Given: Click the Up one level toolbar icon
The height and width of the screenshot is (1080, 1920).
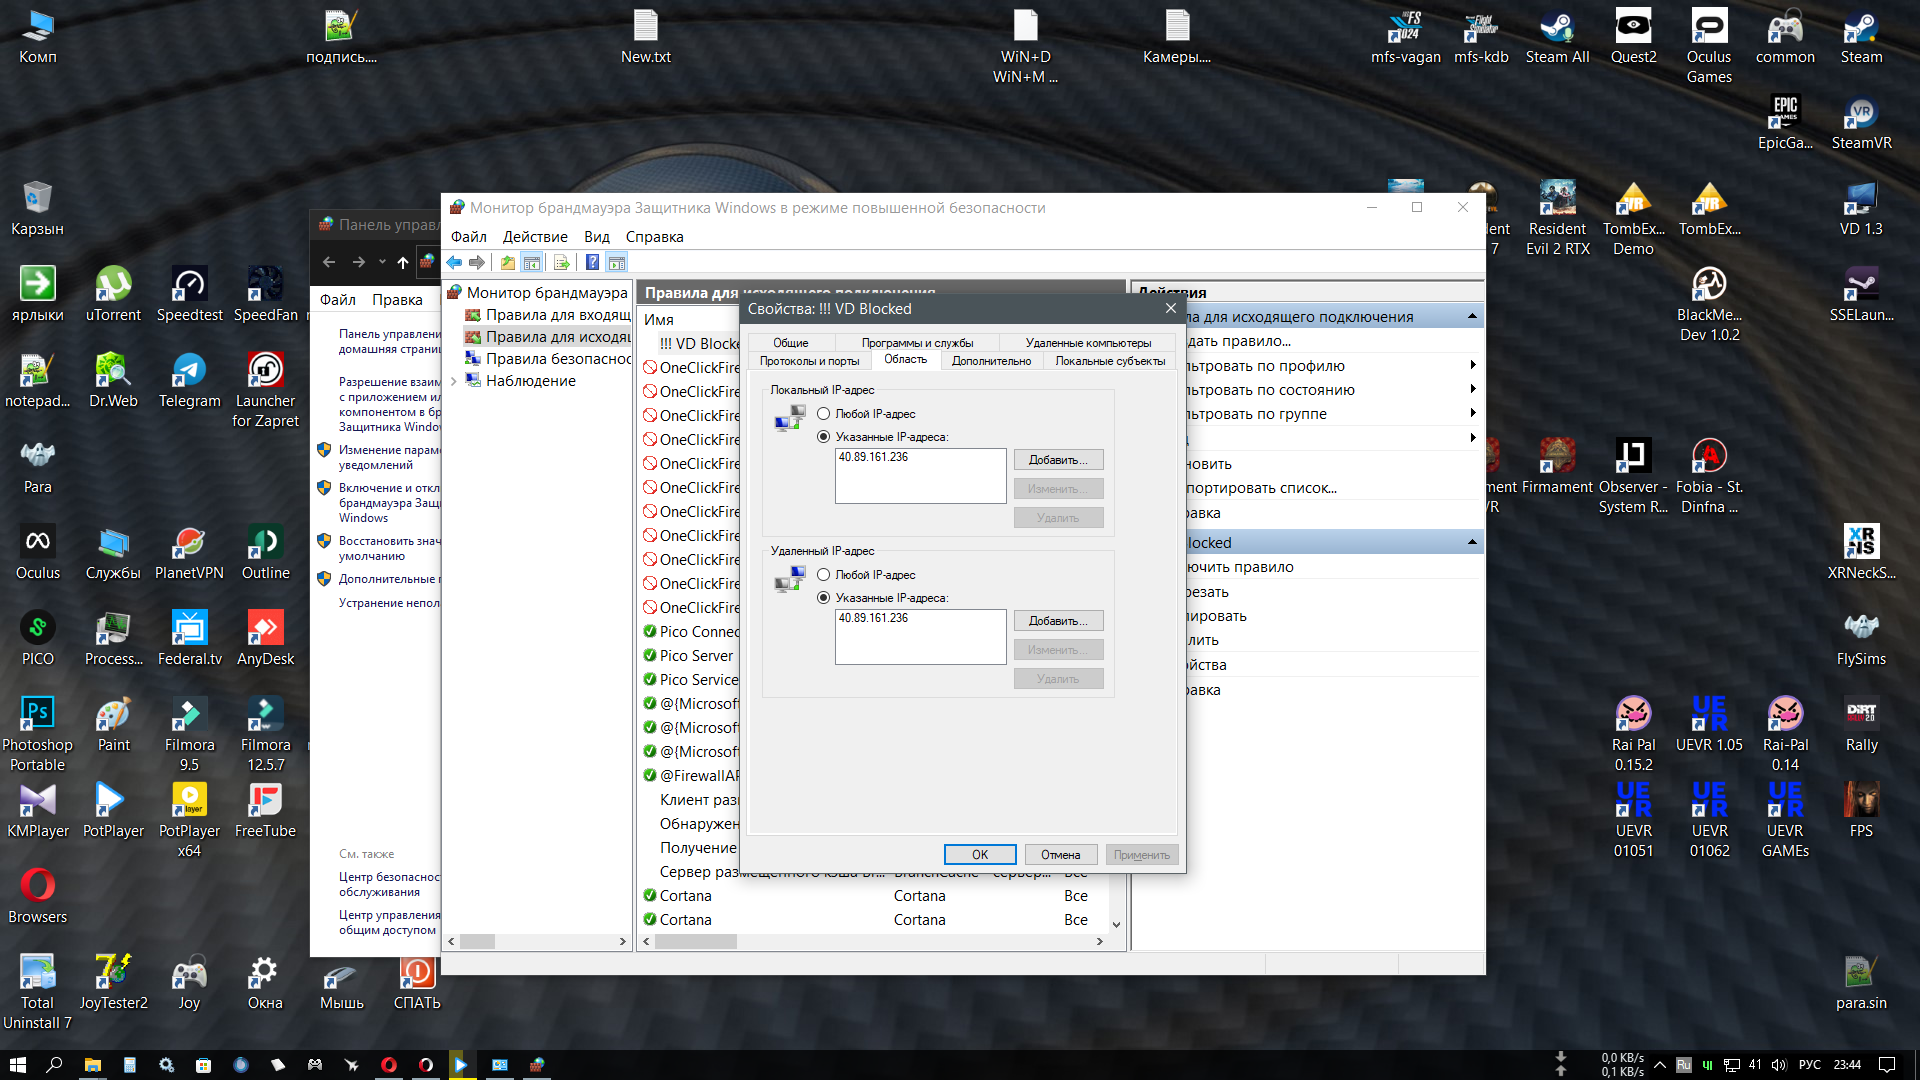Looking at the screenshot, I should click(508, 262).
